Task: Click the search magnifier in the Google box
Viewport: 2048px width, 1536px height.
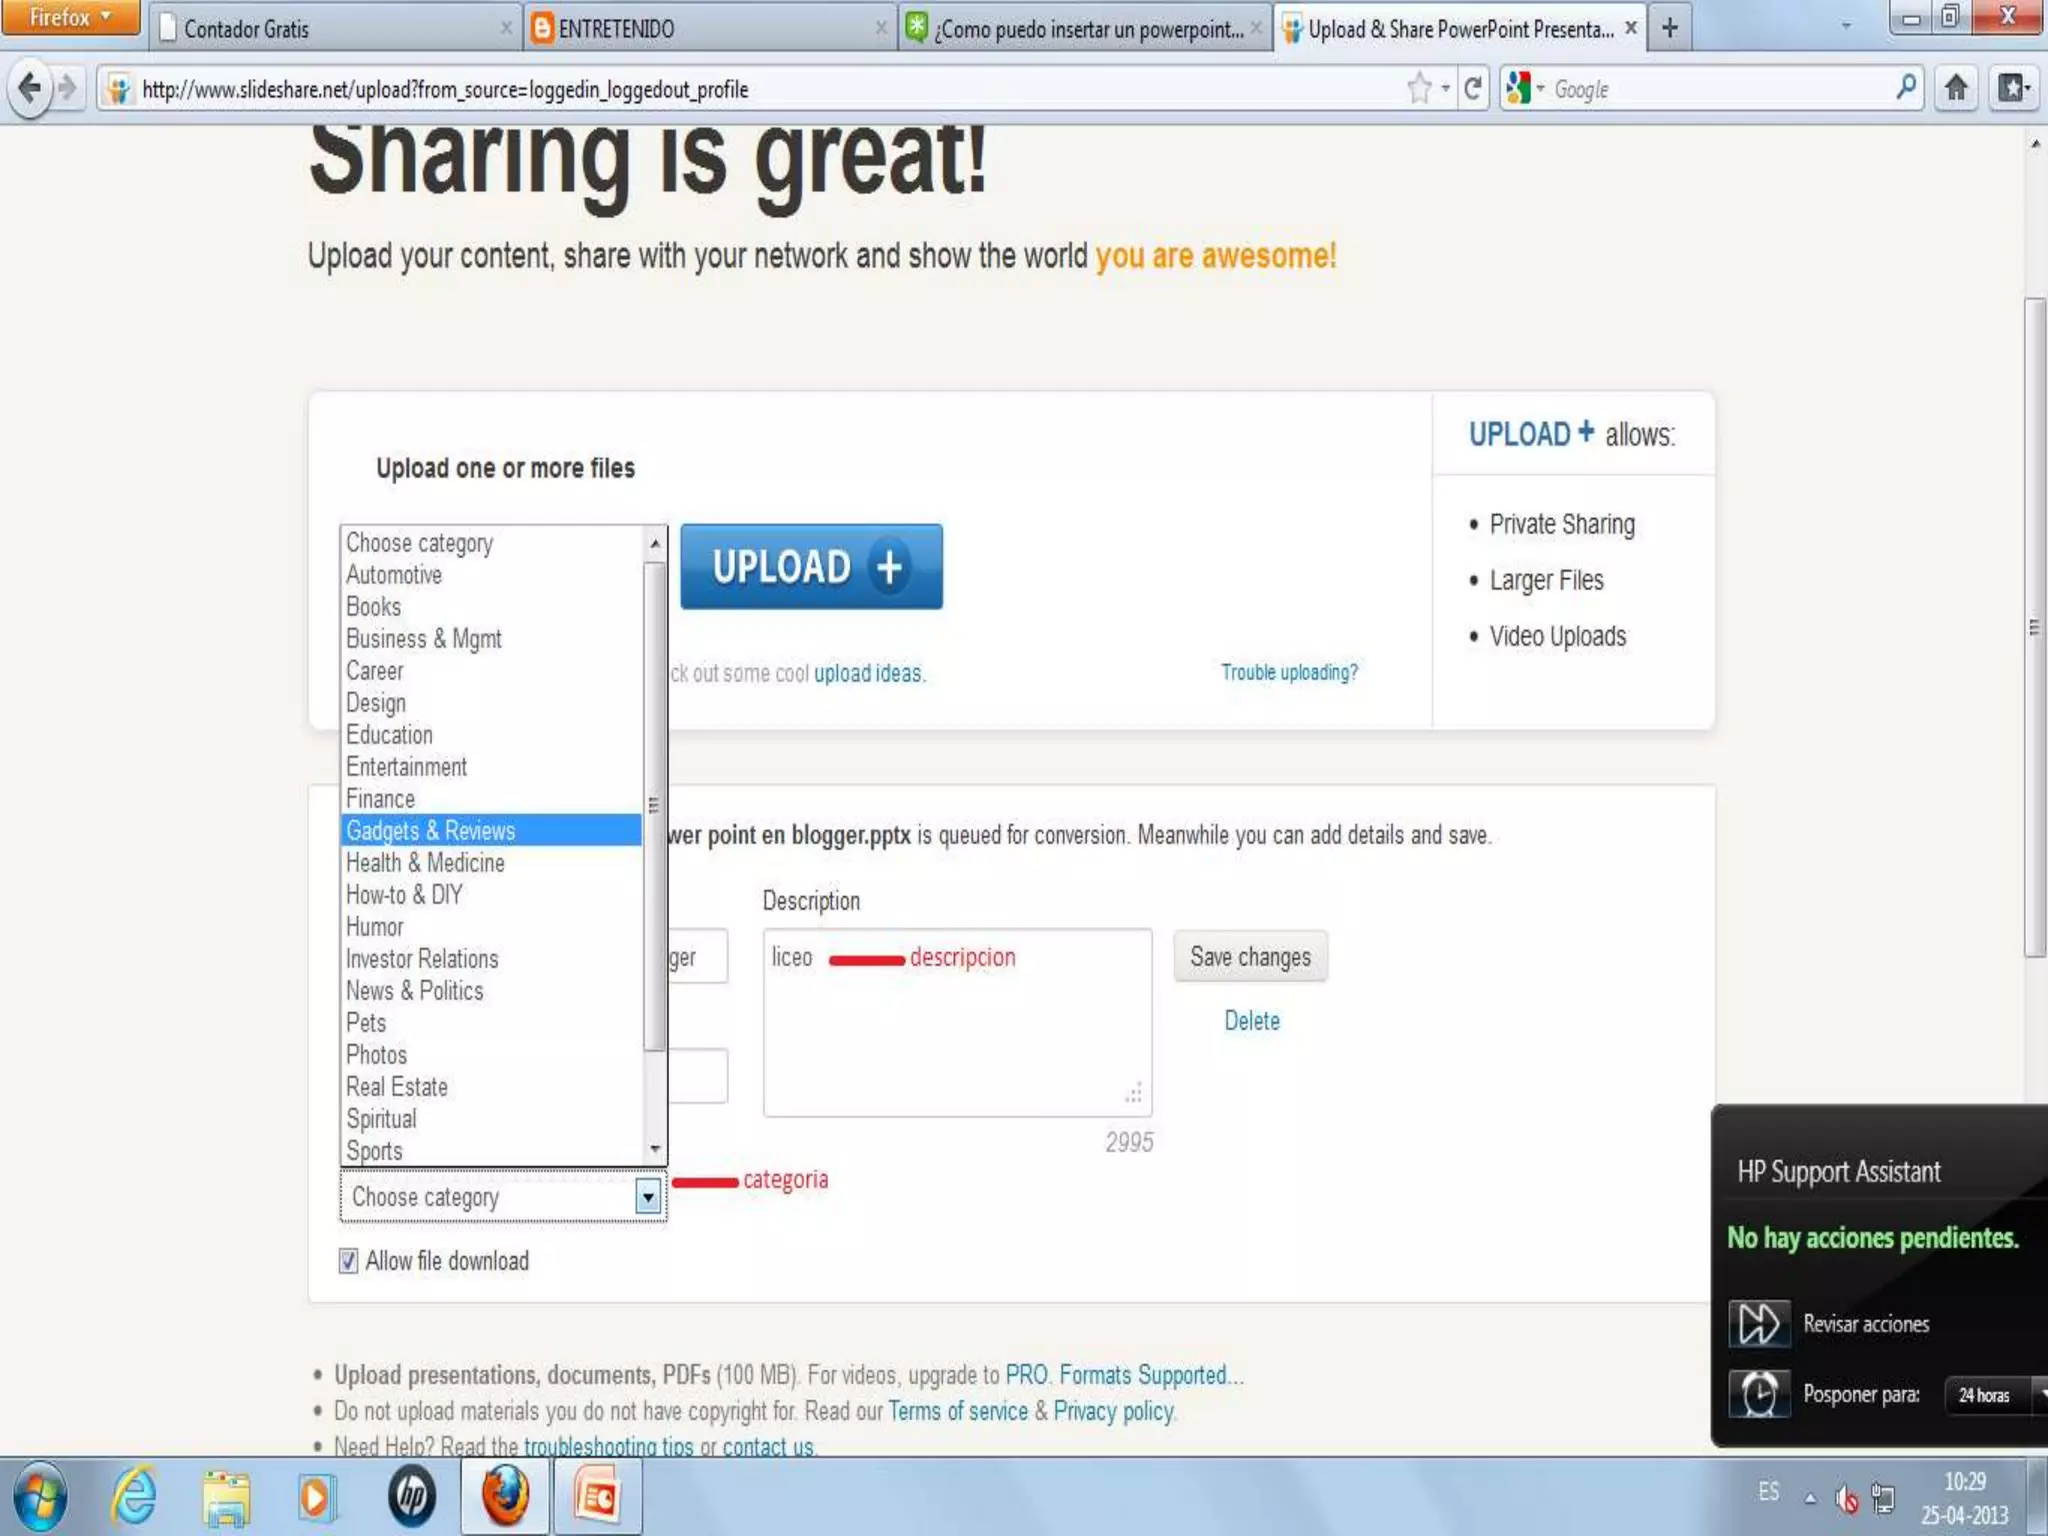Action: pyautogui.click(x=1906, y=88)
